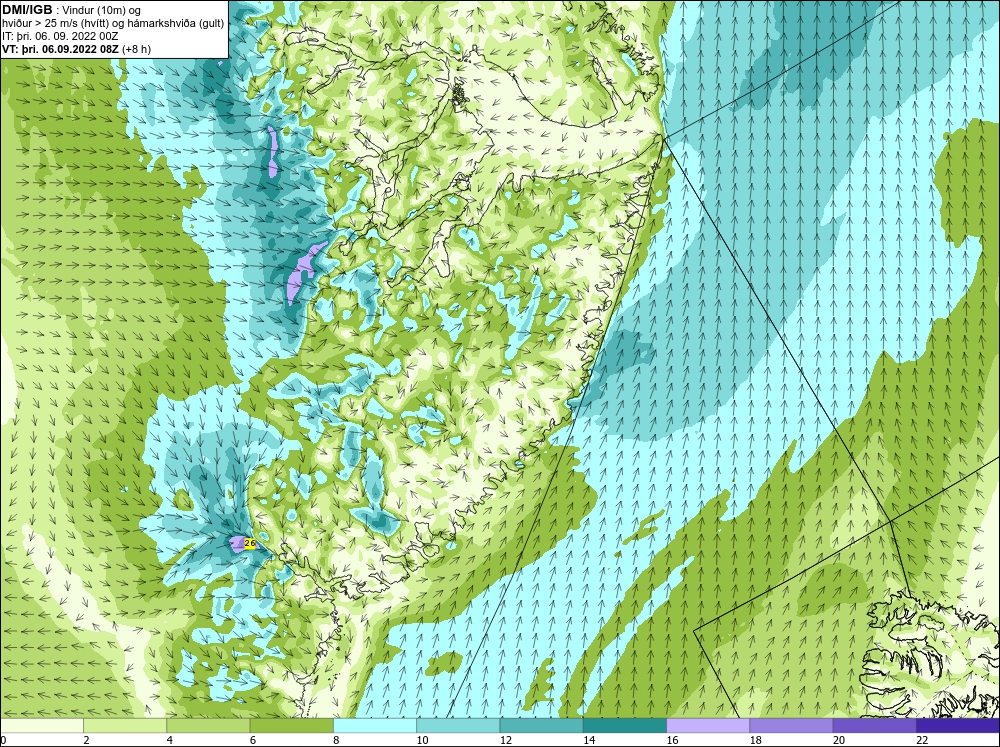Click the legend scale value 6
1000x747 pixels.
253,740
